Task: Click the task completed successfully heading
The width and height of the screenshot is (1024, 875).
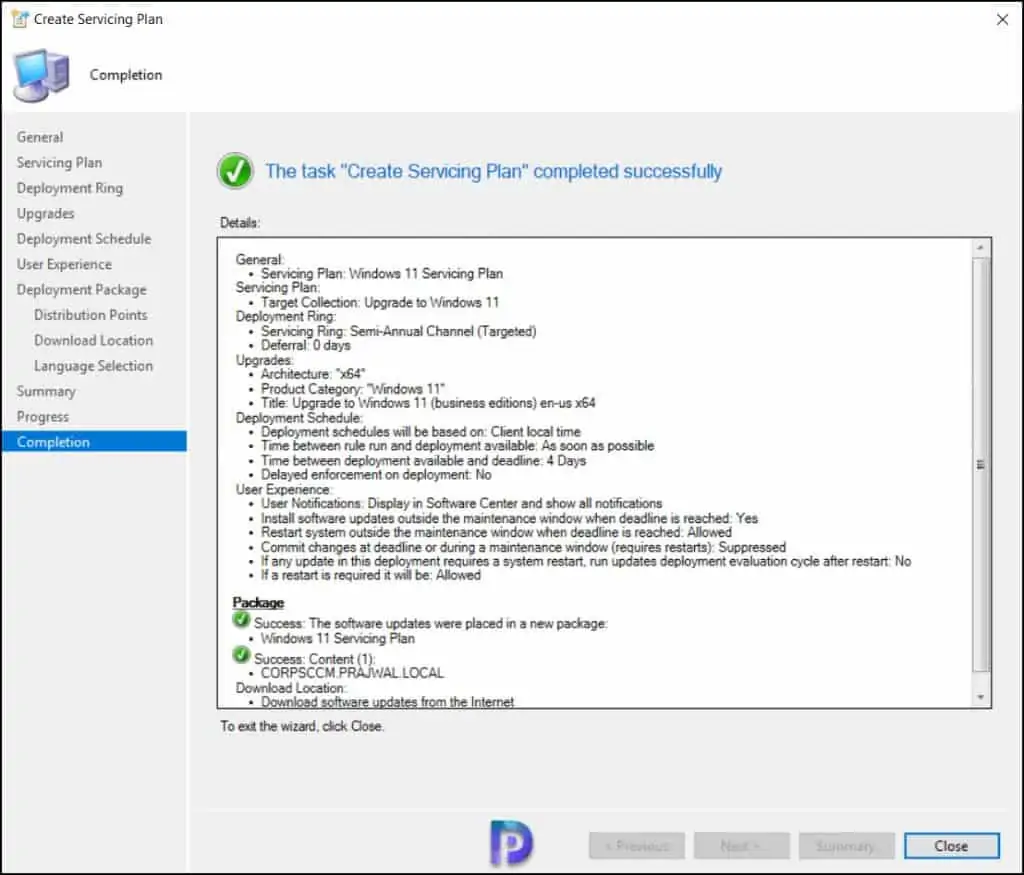Action: 494,171
